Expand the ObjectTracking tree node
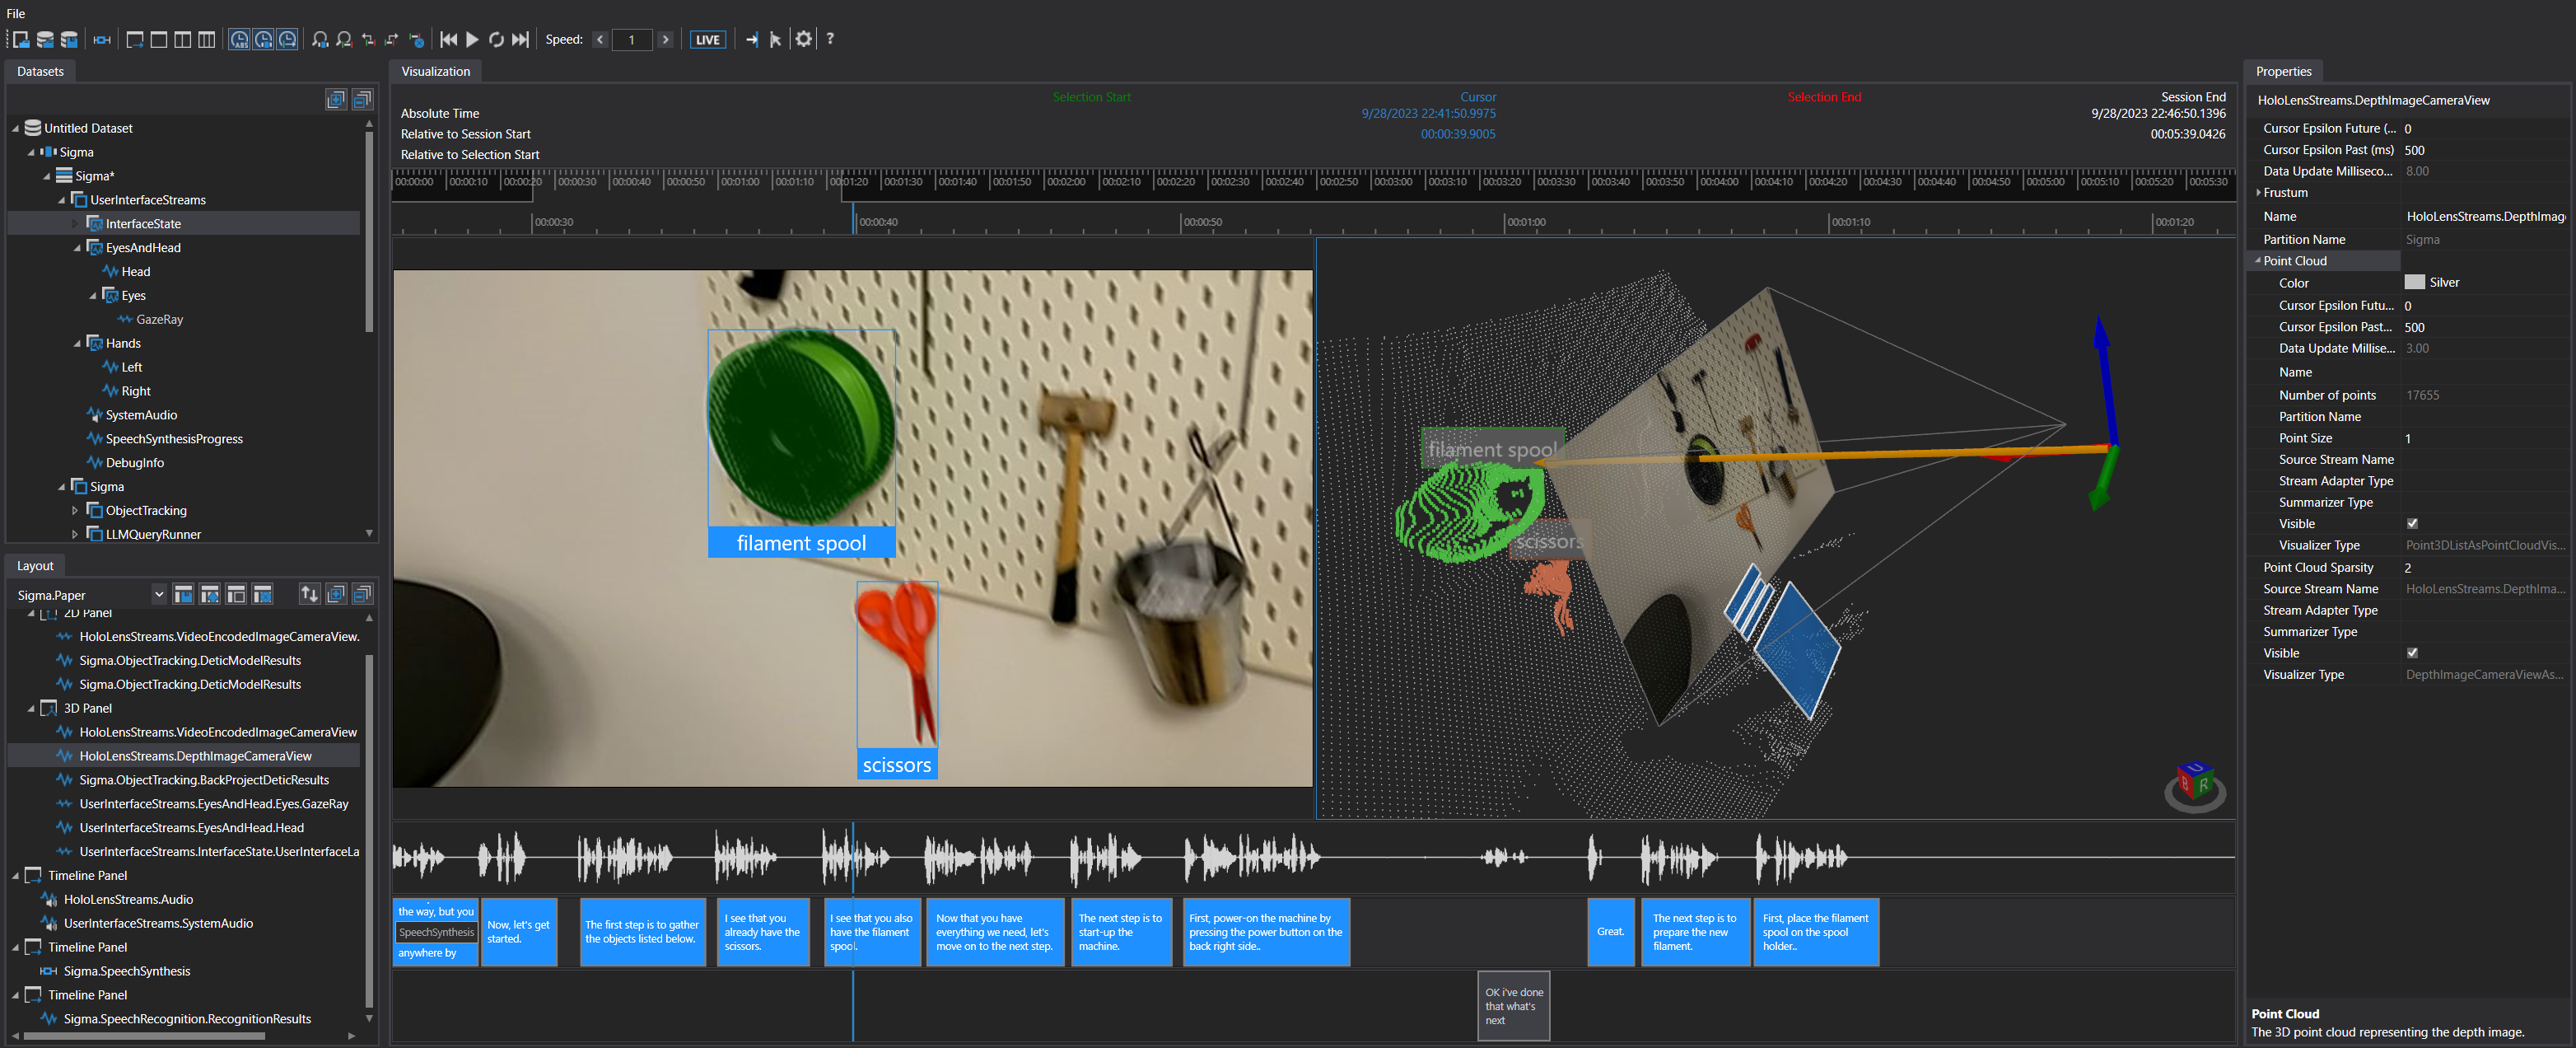The height and width of the screenshot is (1048, 2576). tap(75, 511)
